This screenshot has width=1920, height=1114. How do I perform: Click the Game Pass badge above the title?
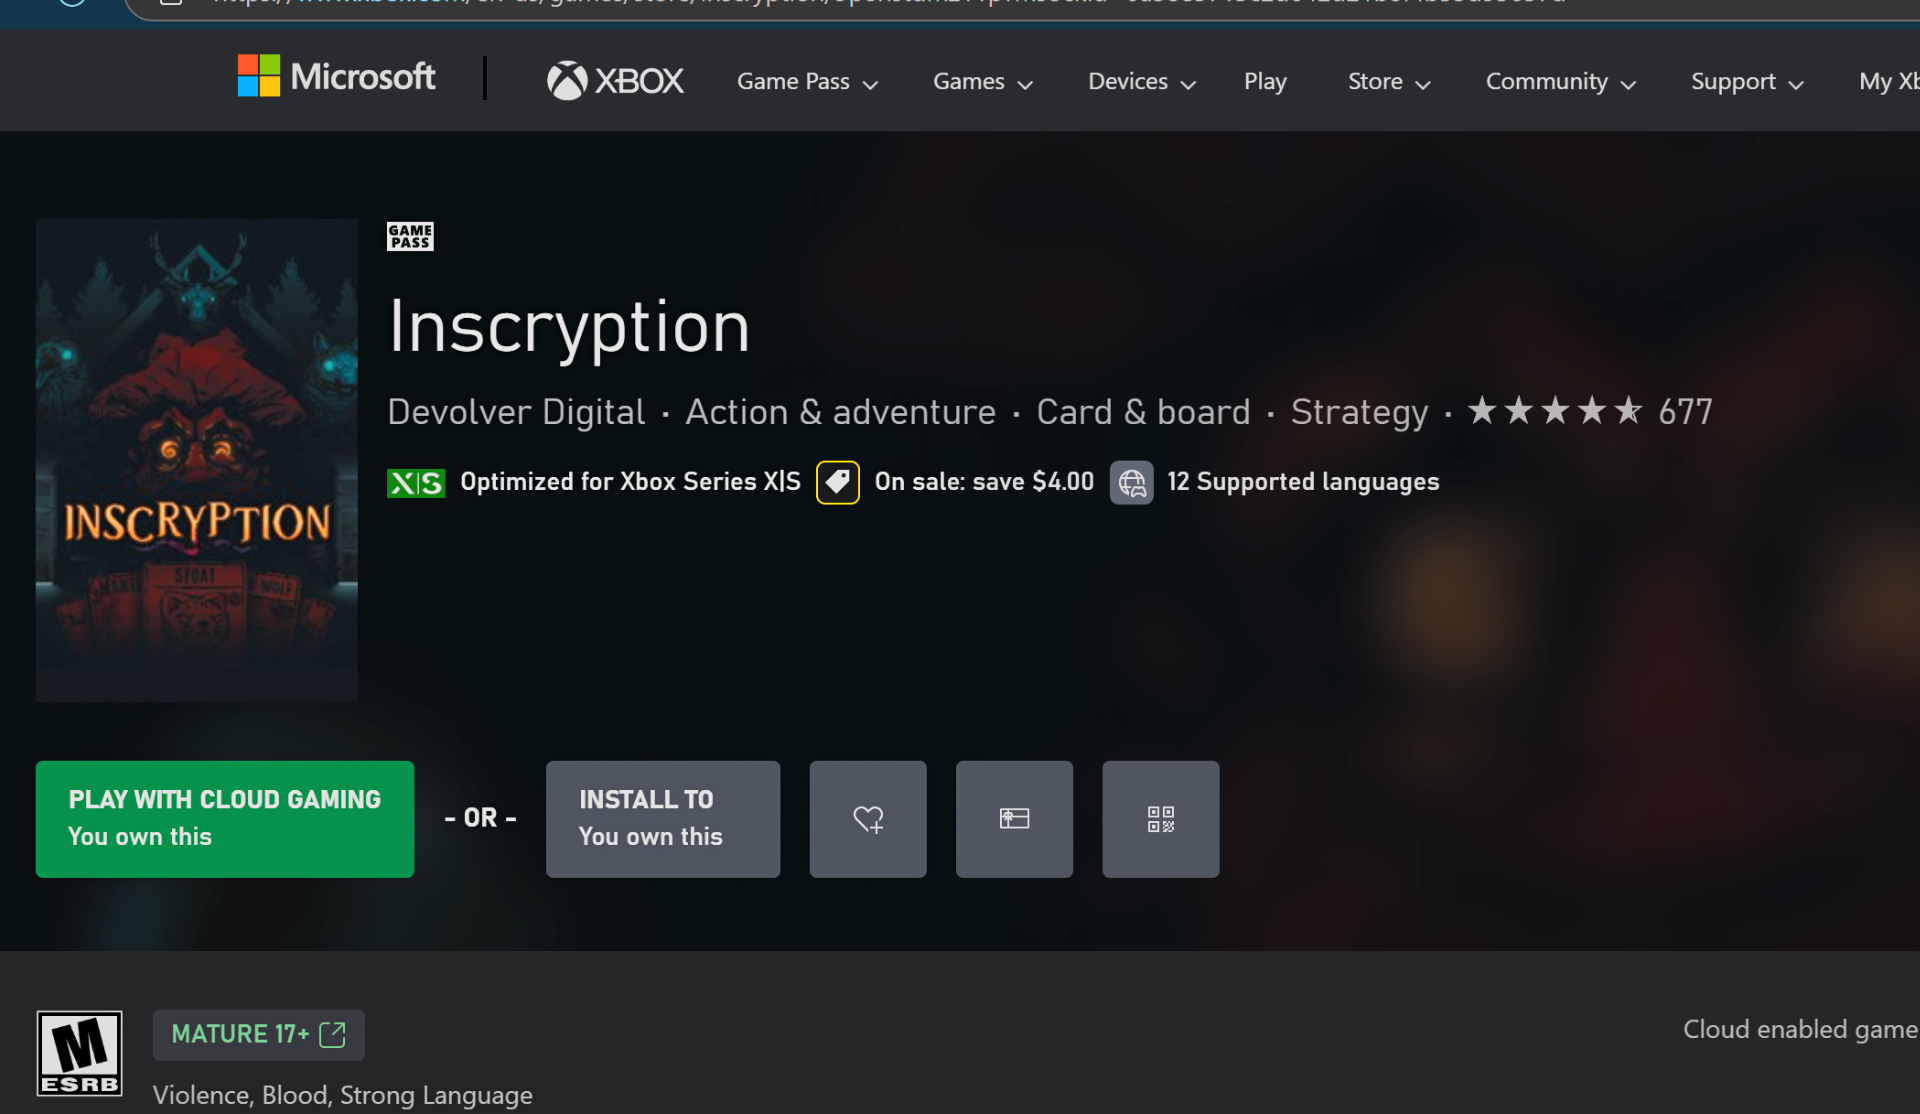tap(410, 236)
